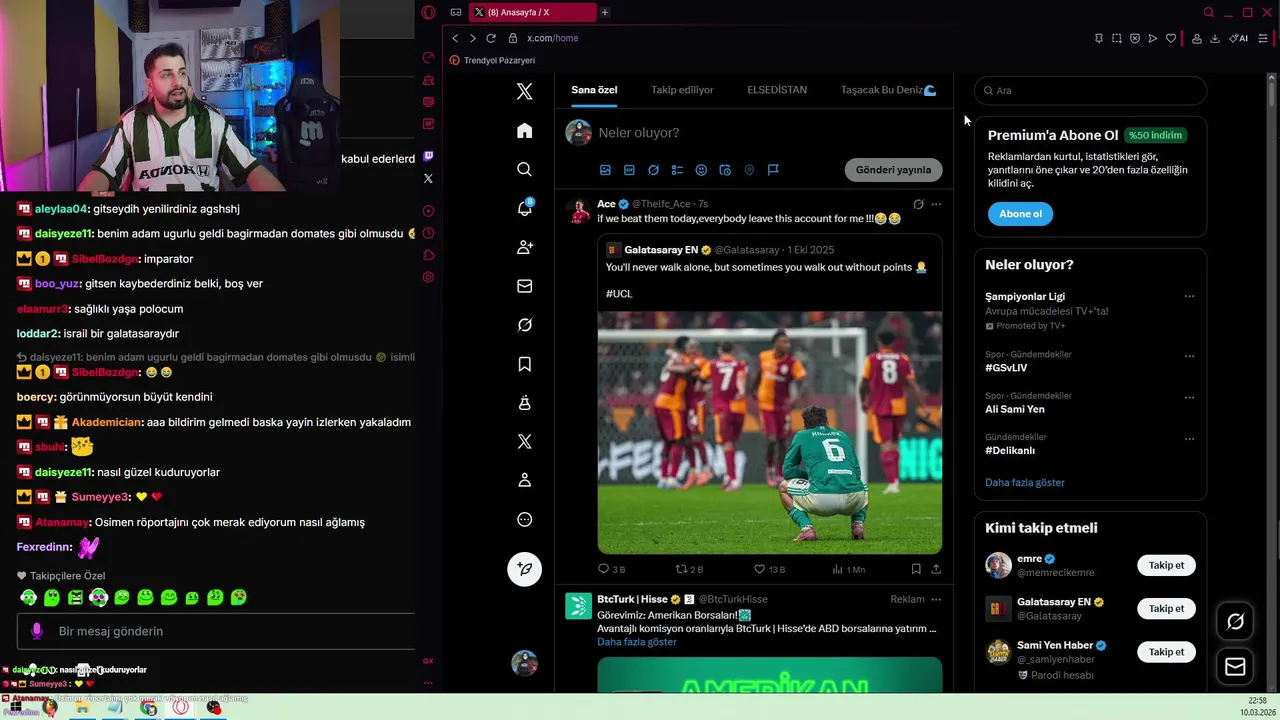Open a new browser tab
The image size is (1280, 720).
click(605, 12)
